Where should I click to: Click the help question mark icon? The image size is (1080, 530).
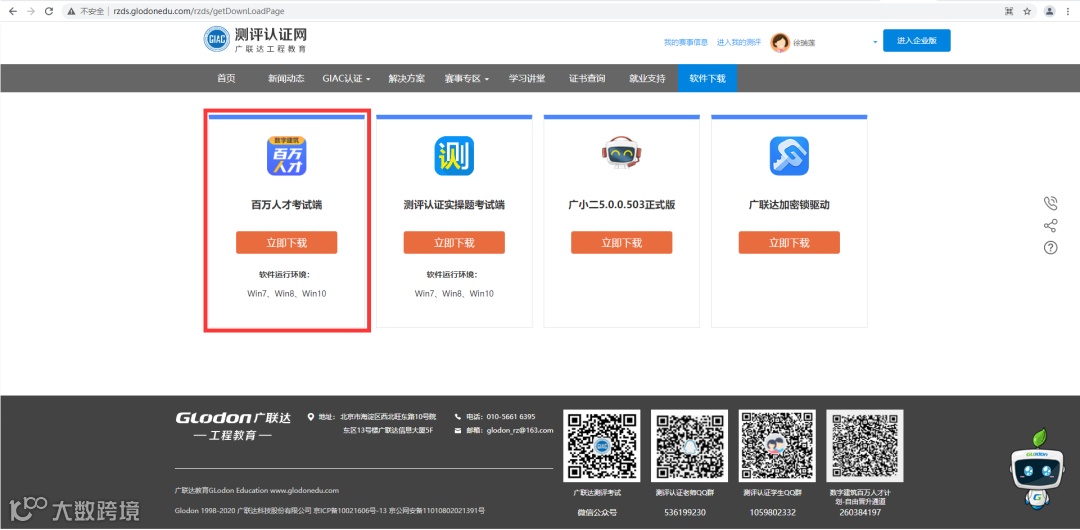[1050, 248]
